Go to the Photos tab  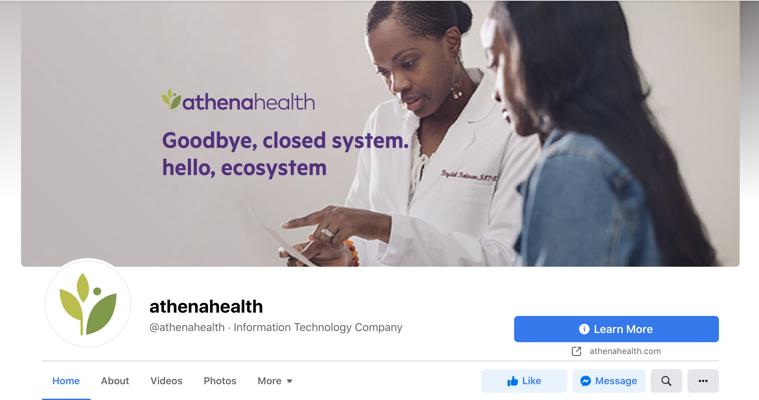pyautogui.click(x=220, y=381)
